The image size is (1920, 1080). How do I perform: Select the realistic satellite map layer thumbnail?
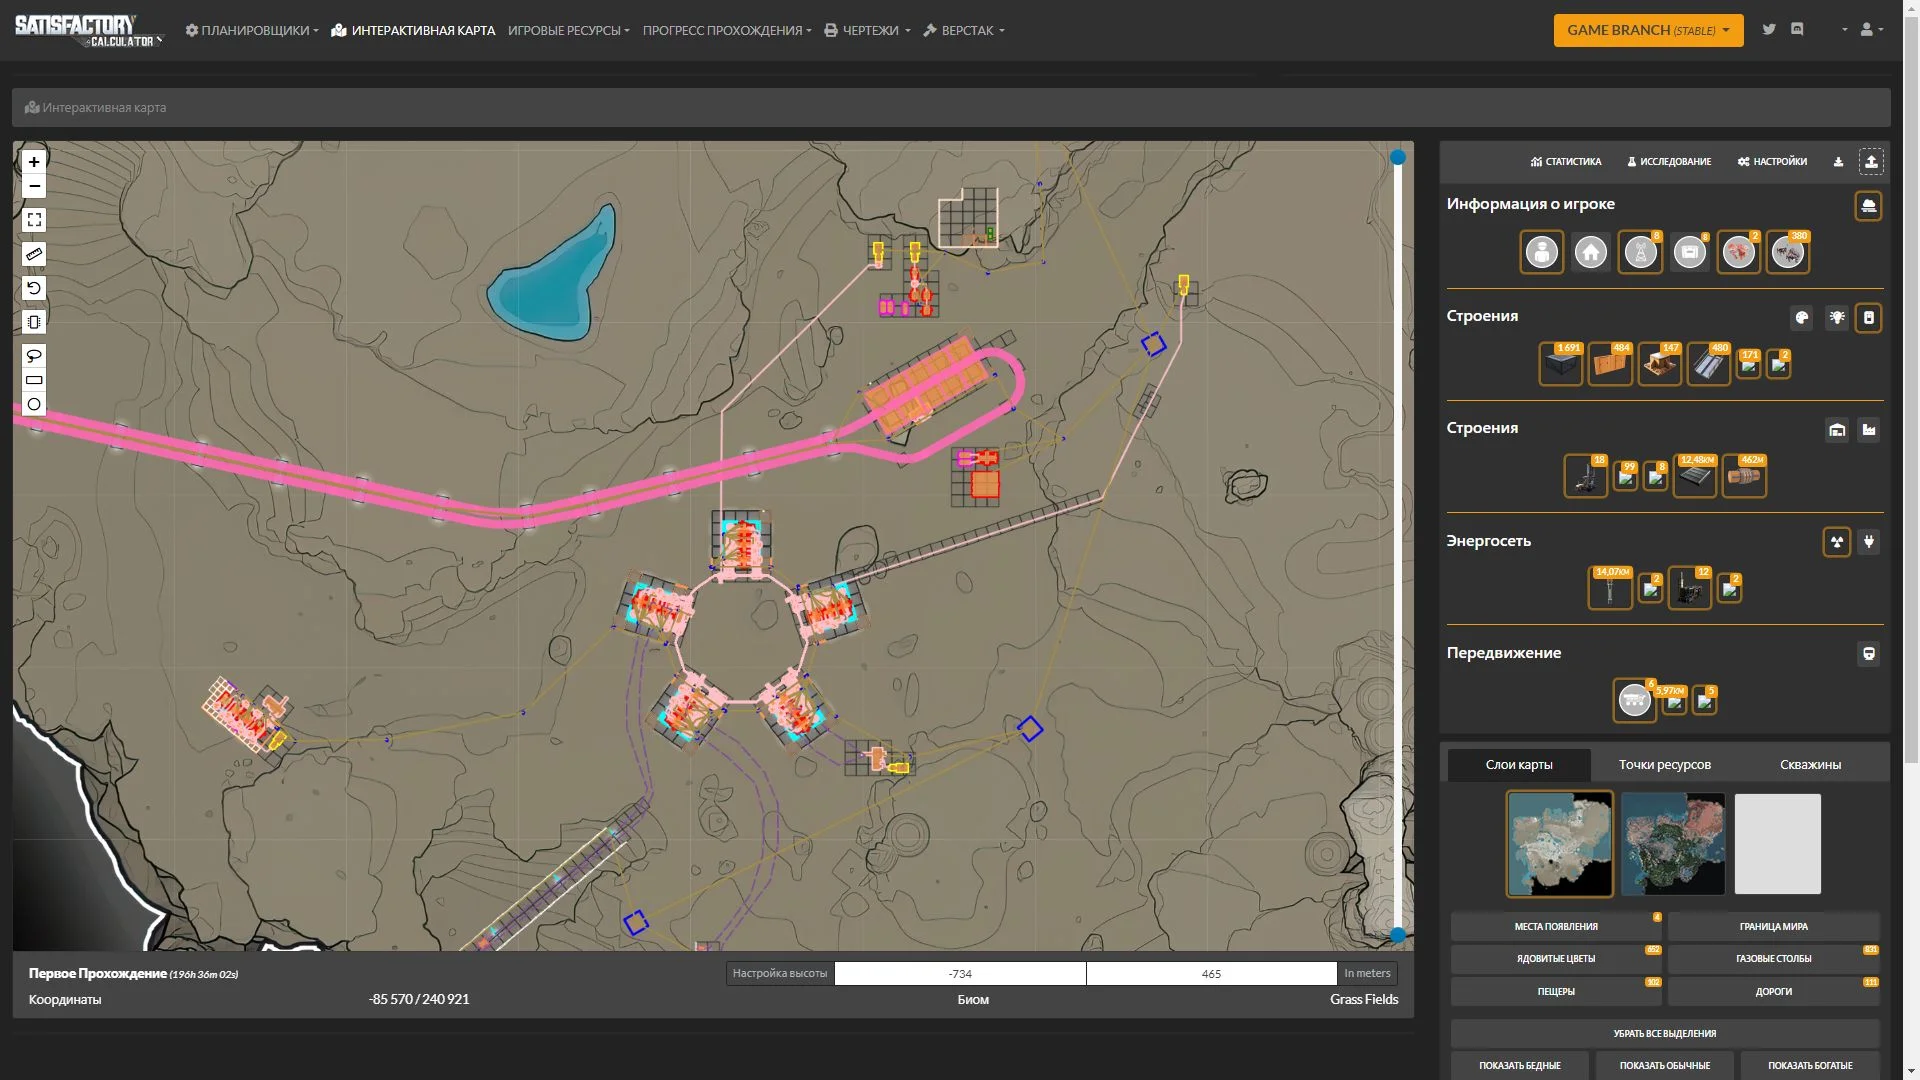click(1672, 844)
